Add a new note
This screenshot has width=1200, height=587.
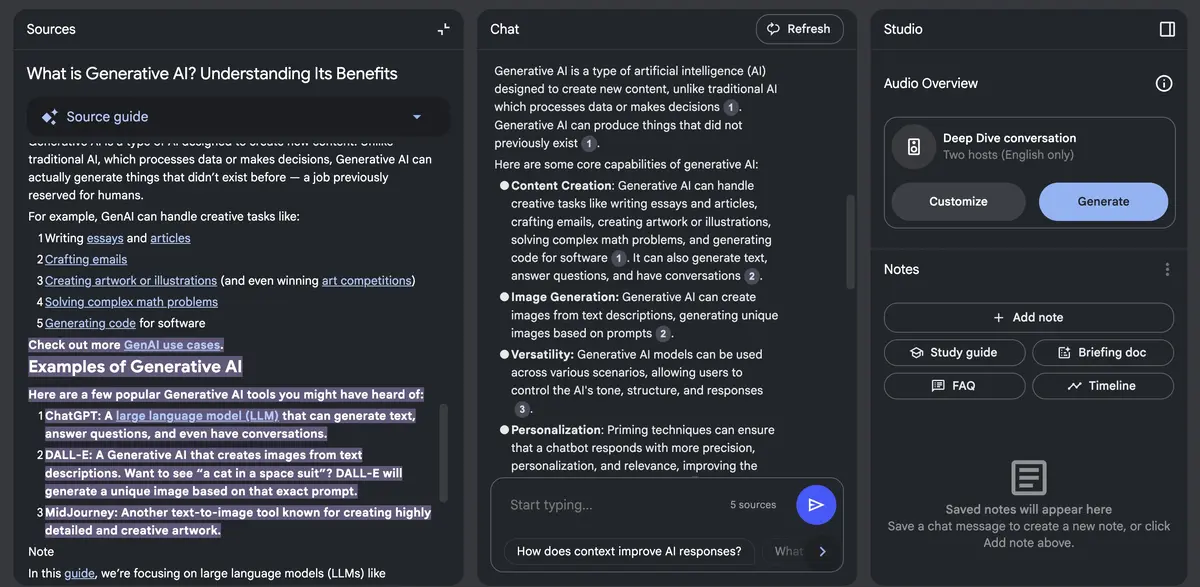click(x=1029, y=317)
